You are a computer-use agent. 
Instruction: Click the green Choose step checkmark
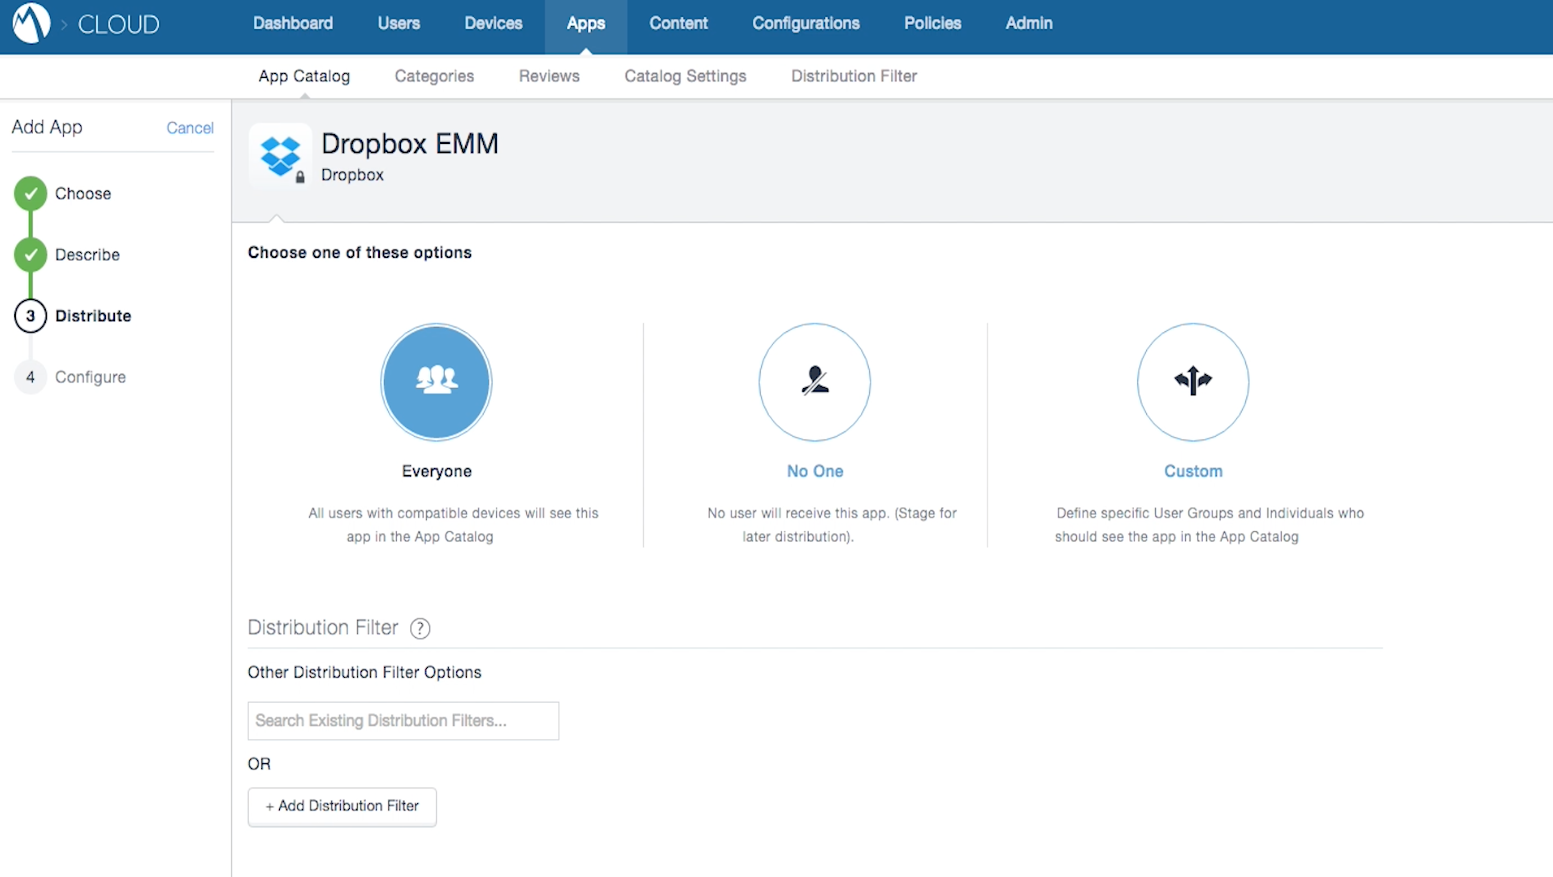31,193
